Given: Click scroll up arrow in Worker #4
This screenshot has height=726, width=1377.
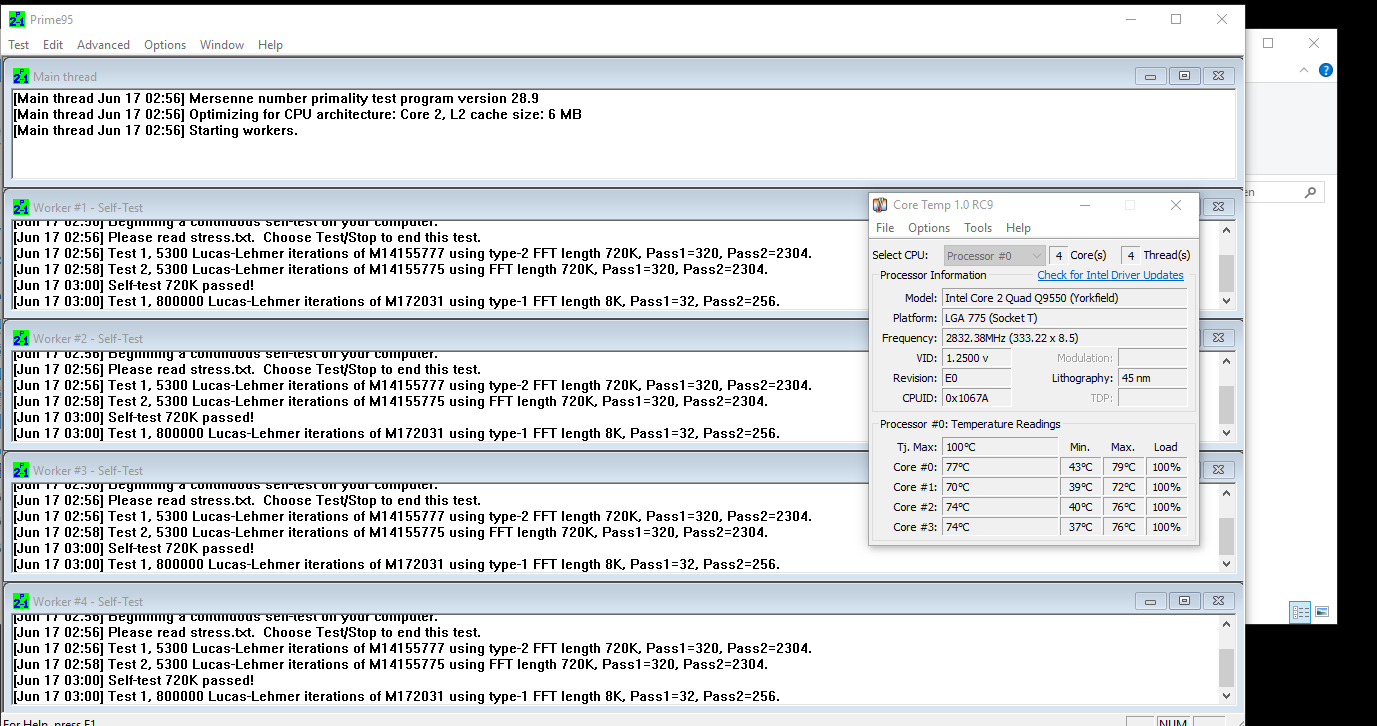Looking at the screenshot, I should click(x=1227, y=624).
